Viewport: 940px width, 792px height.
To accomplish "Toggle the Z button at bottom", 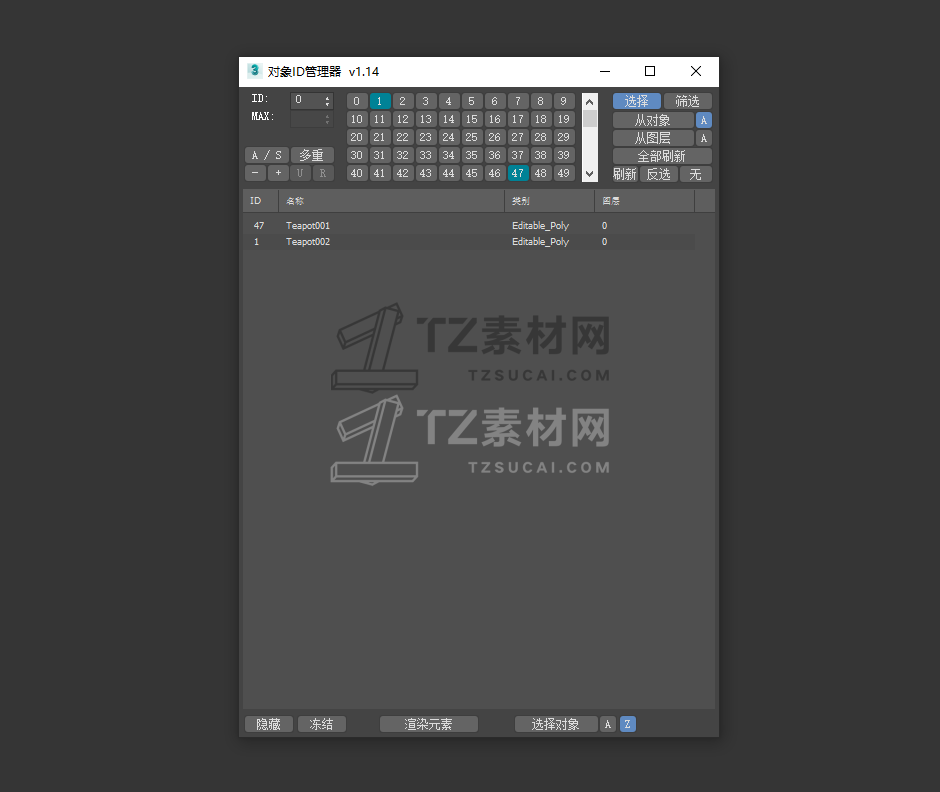I will click(628, 724).
